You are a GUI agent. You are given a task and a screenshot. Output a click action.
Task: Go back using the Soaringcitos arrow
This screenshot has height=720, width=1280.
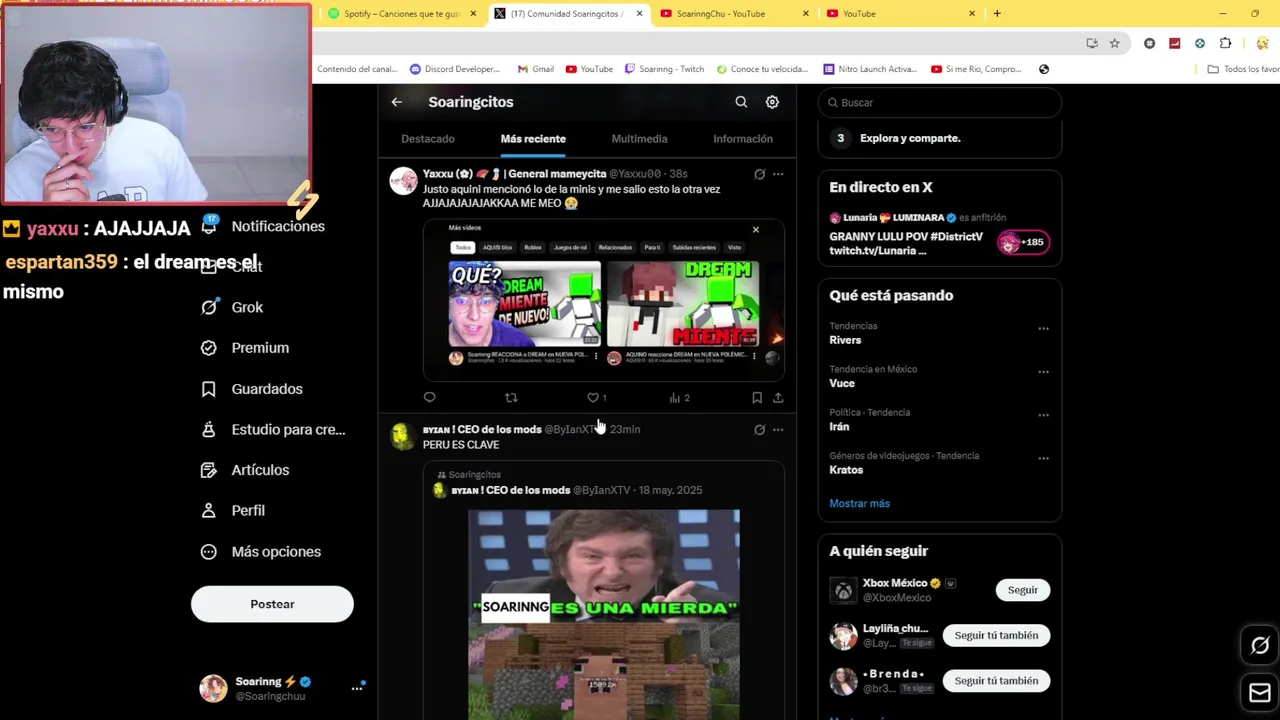pyautogui.click(x=397, y=102)
